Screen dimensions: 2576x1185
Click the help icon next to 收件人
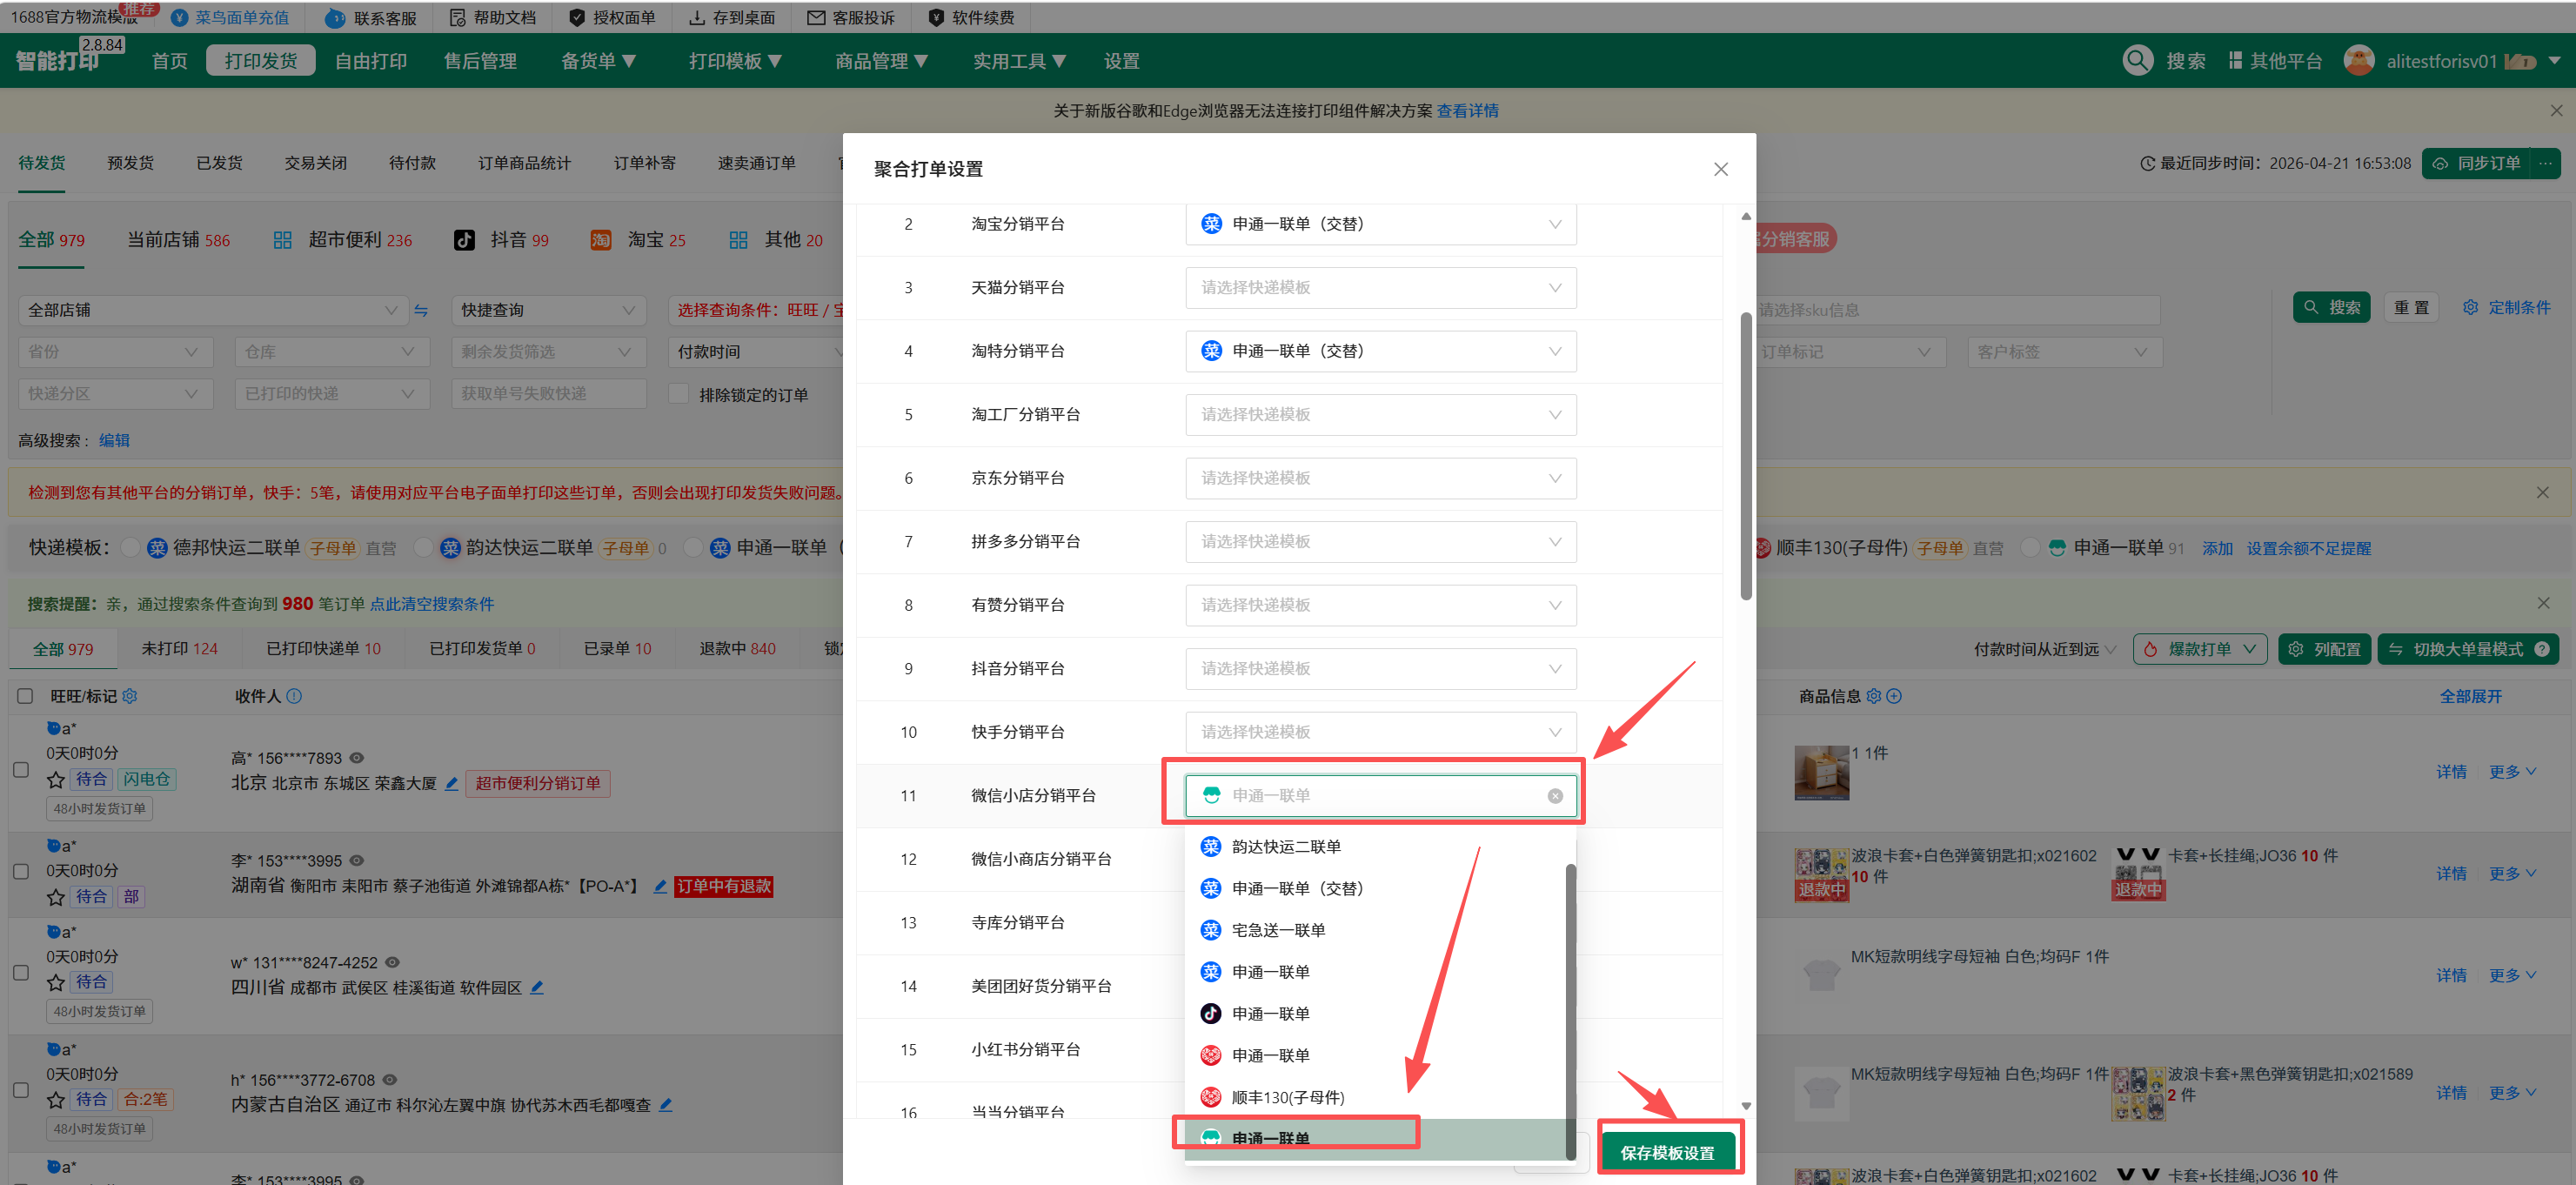[x=294, y=696]
